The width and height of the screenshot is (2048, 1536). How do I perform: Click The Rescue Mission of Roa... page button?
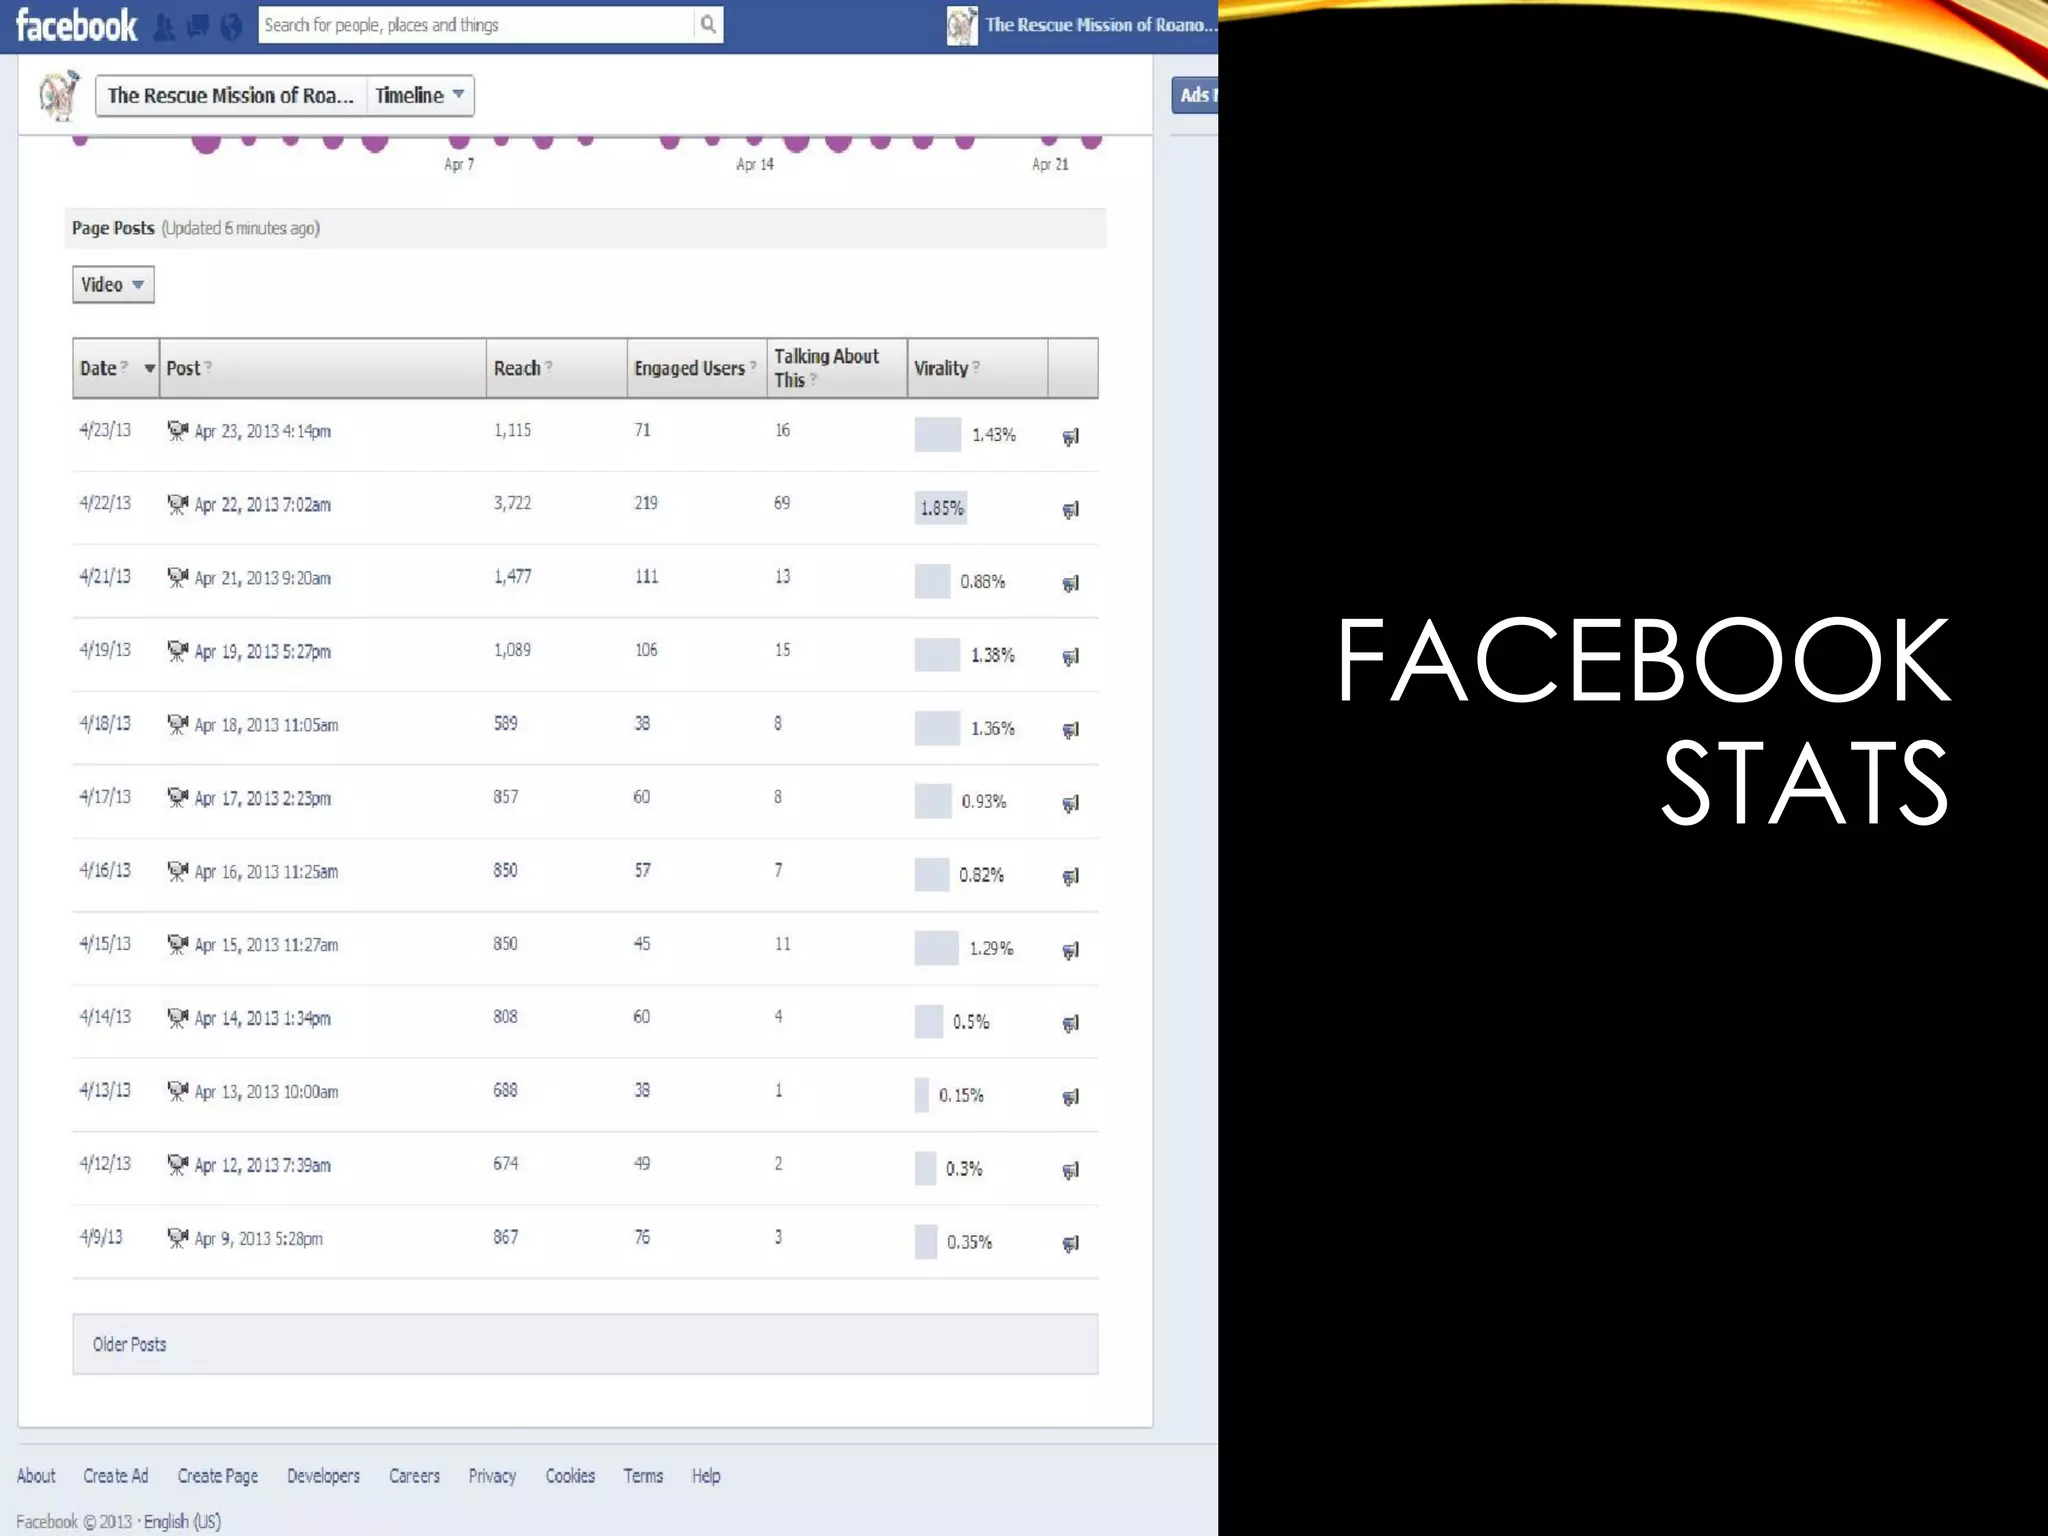[231, 96]
